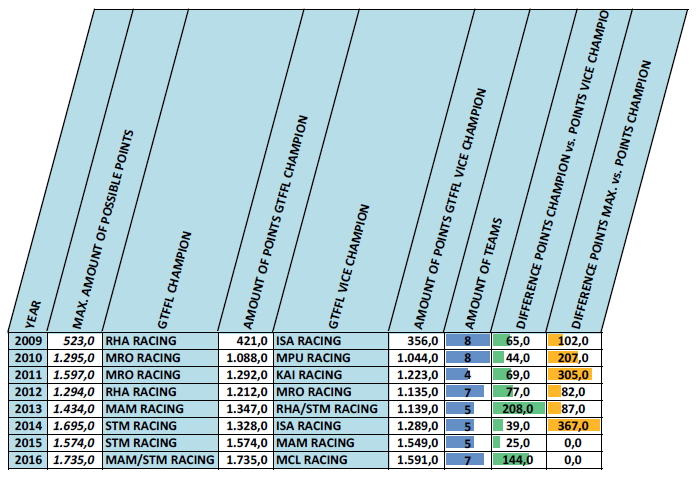The image size is (698, 478).
Task: Click vice champion points 1.591,0
Action: click(417, 460)
